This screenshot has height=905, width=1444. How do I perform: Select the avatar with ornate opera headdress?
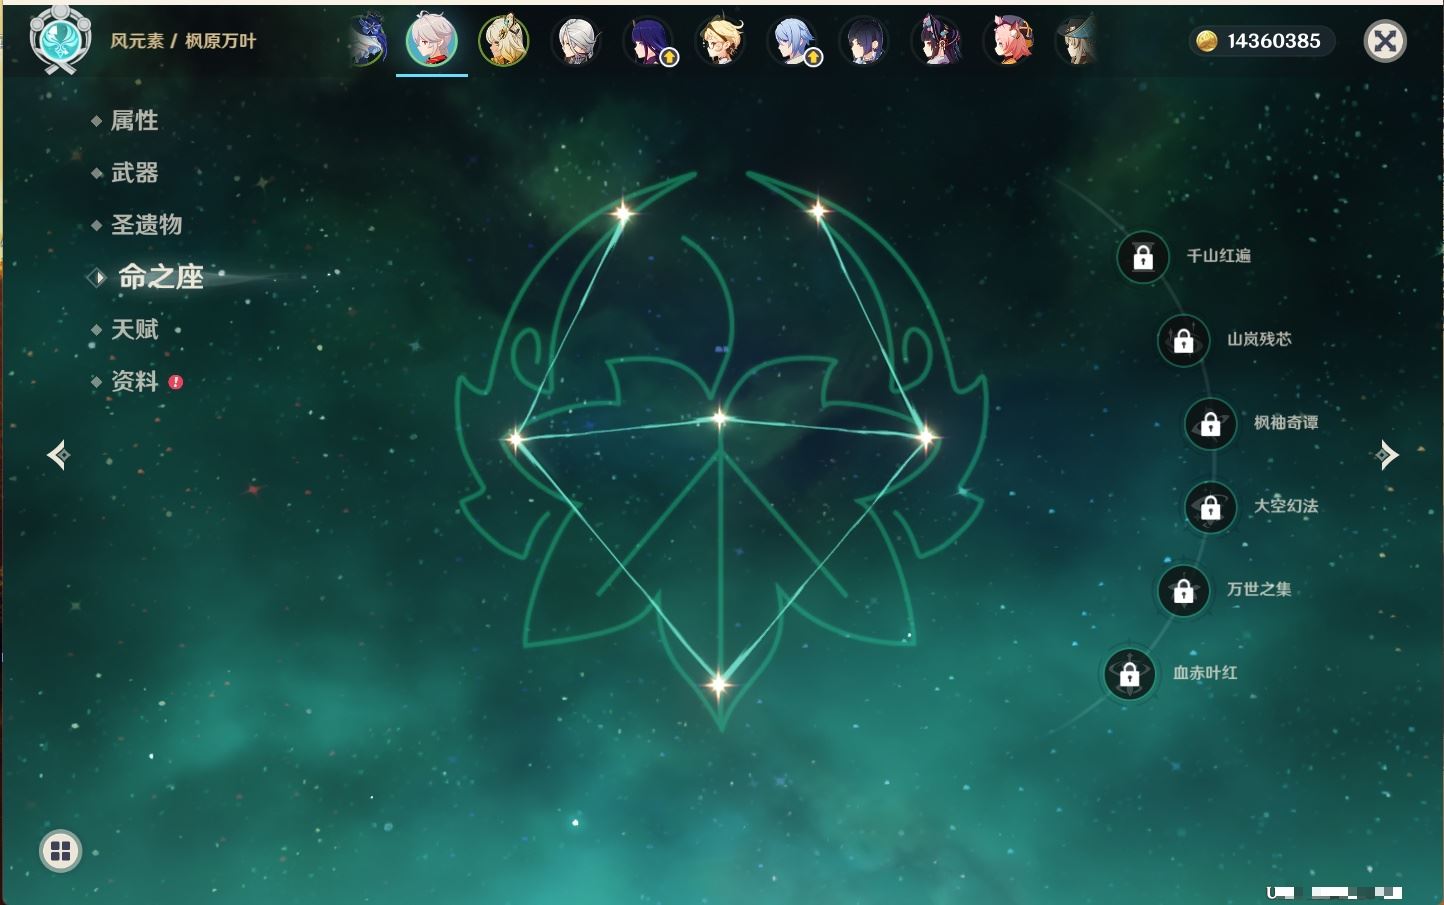936,41
